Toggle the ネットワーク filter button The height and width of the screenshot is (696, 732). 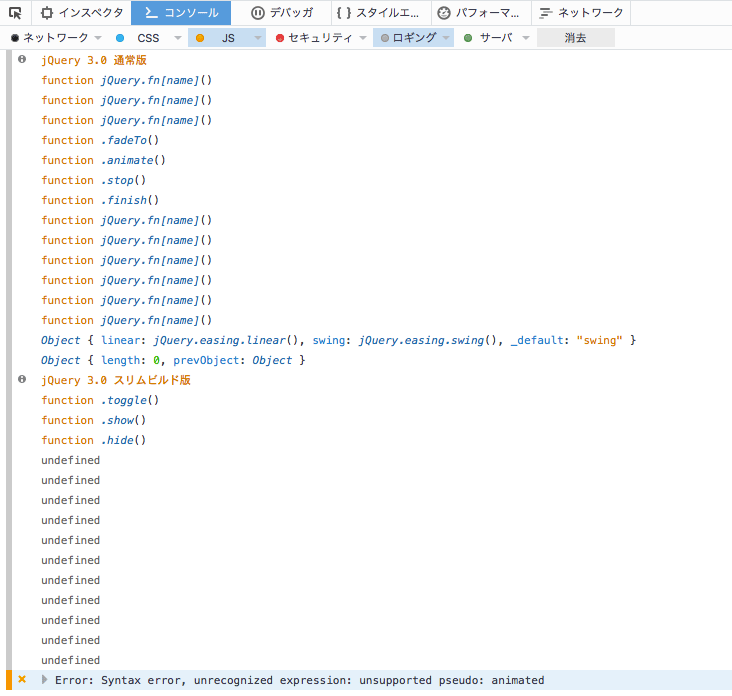coord(49,38)
